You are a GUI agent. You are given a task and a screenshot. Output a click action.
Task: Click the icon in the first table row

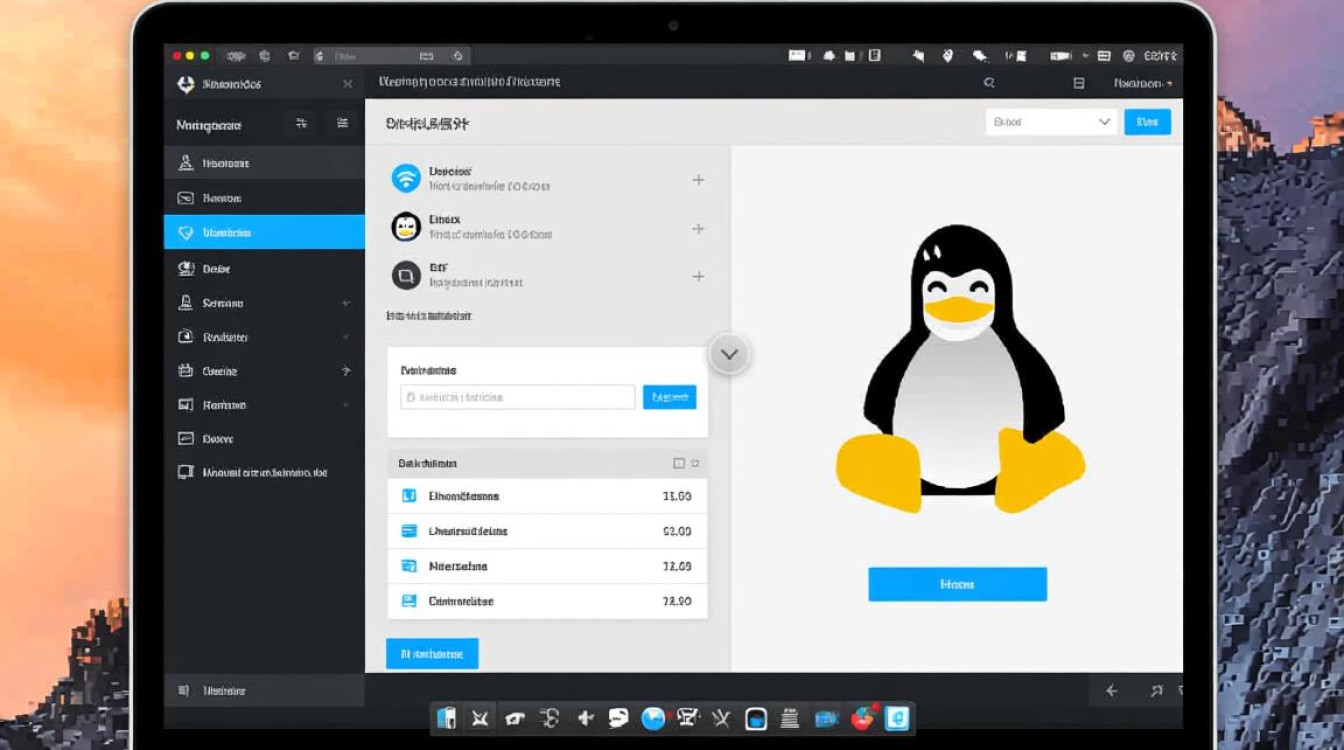pos(408,496)
